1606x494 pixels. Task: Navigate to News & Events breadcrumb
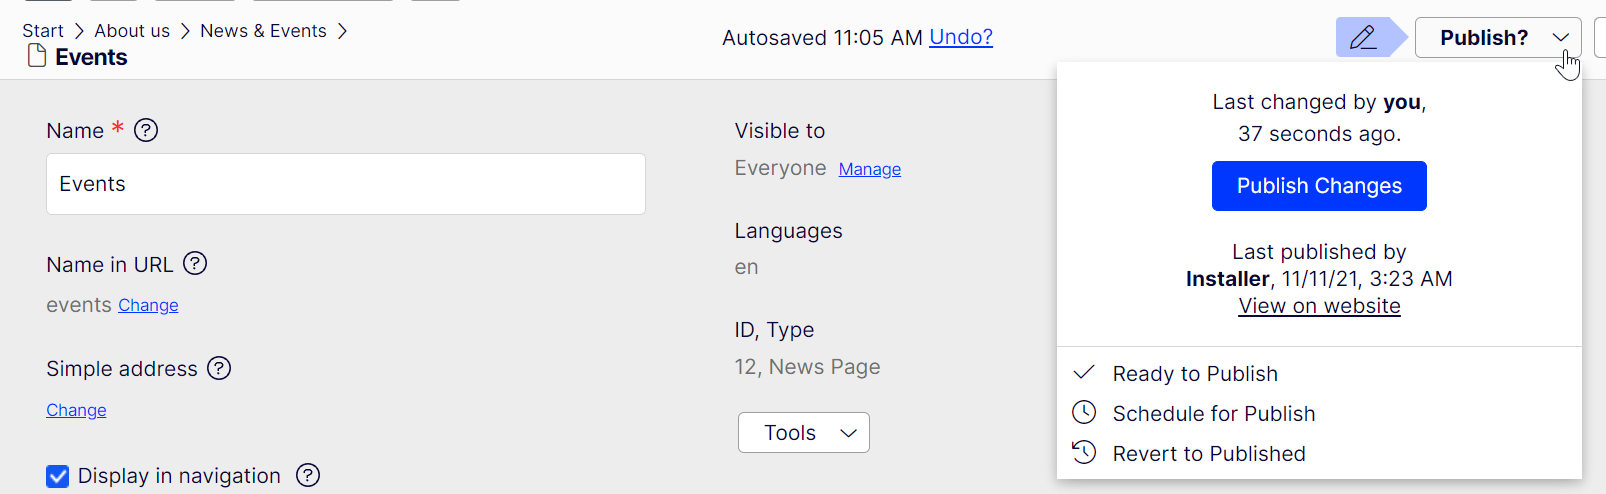(263, 31)
